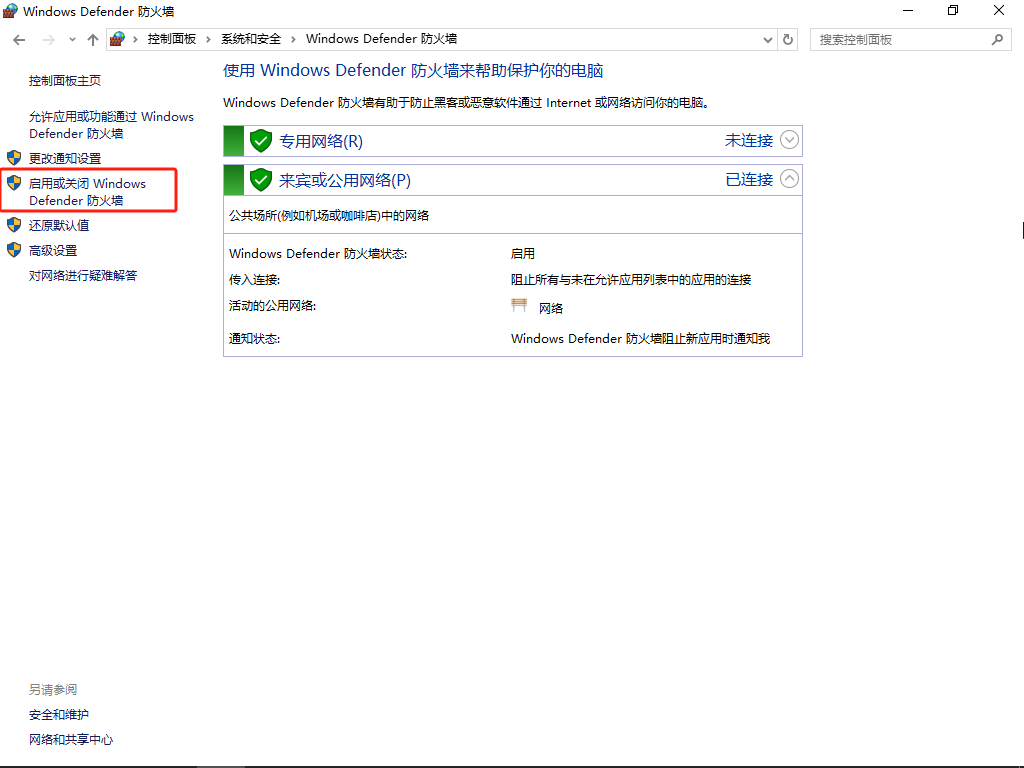Image resolution: width=1024 pixels, height=768 pixels.
Task: Click the shield icon beside 更改通知设置
Action: coord(14,157)
